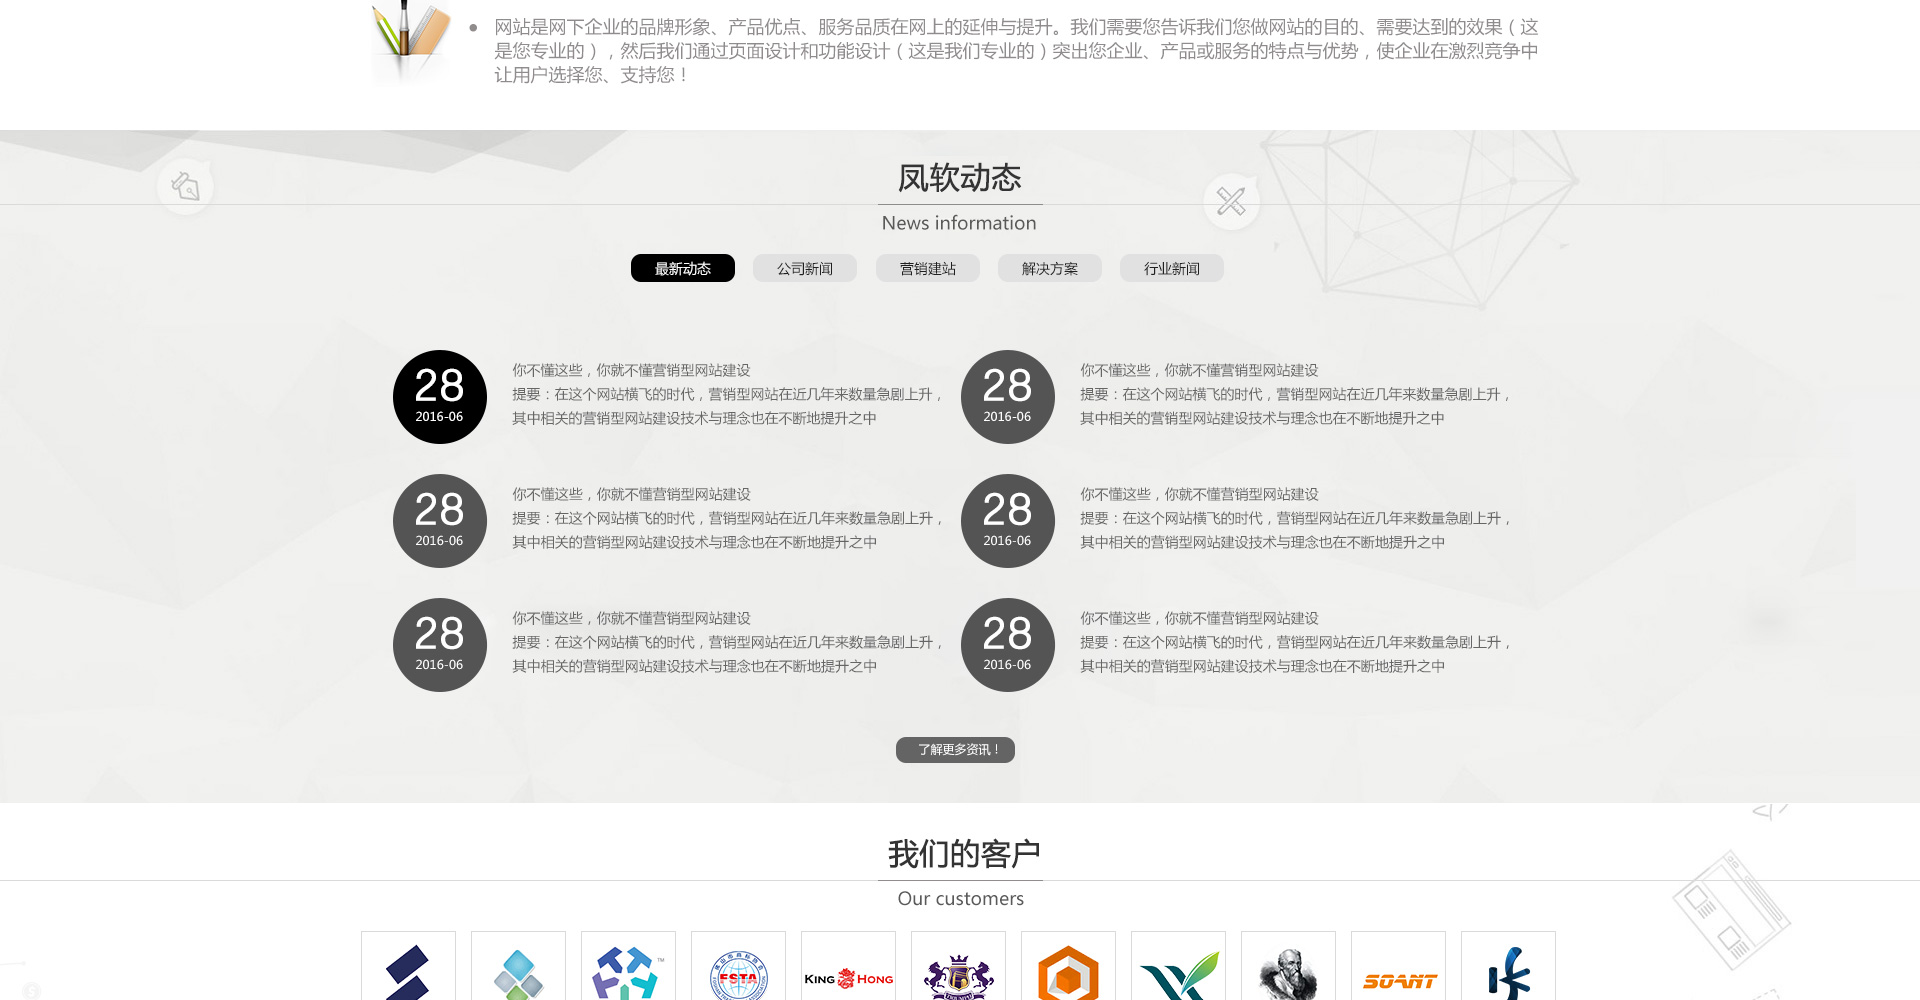Screen dimensions: 1920x1000
Task: Open the 解决方案 tab
Action: click(x=1050, y=268)
